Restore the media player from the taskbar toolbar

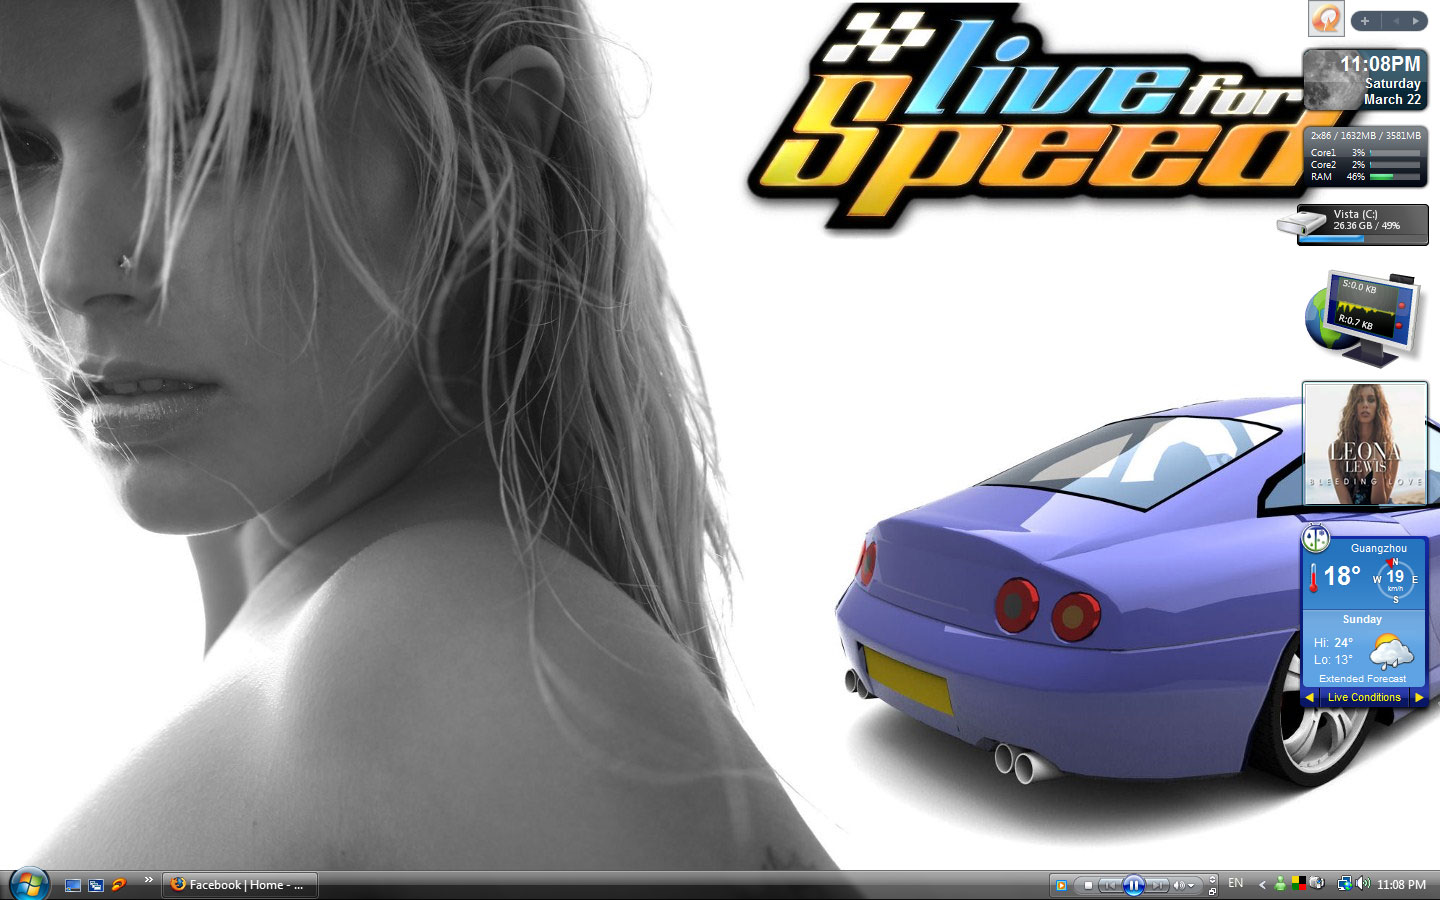[x=1212, y=891]
